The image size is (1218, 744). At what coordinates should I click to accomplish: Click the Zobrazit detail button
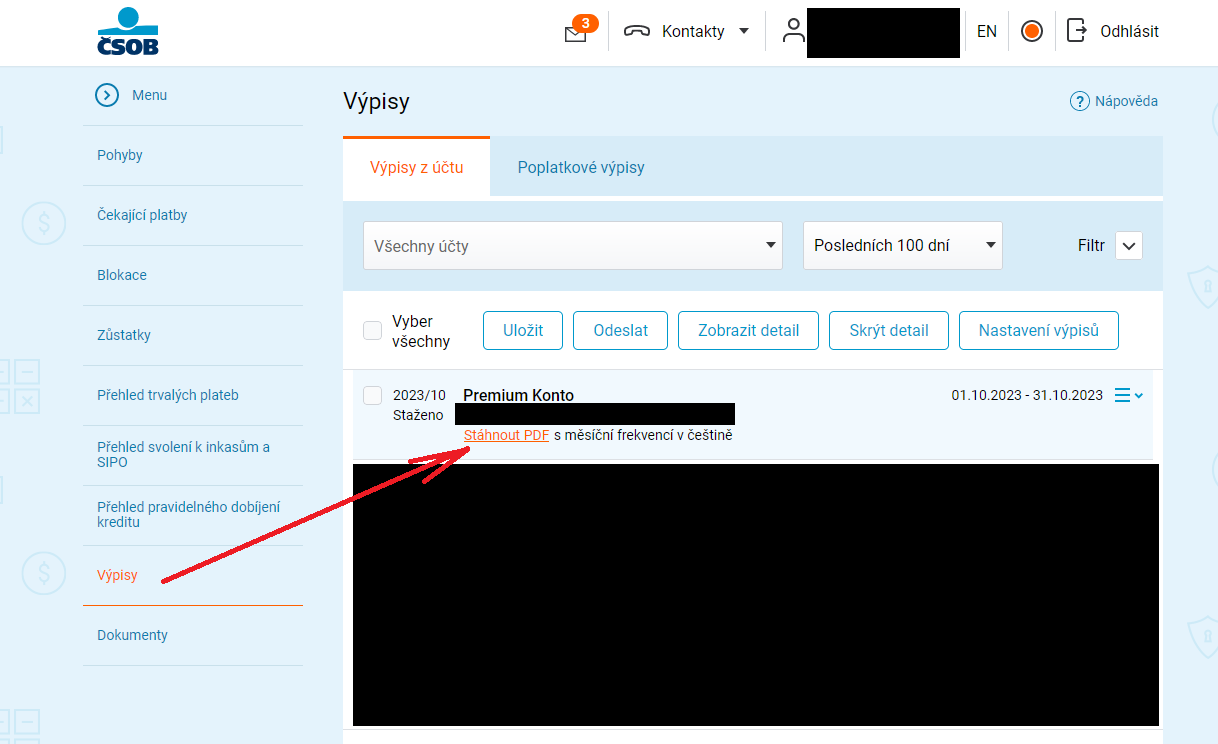pos(748,330)
